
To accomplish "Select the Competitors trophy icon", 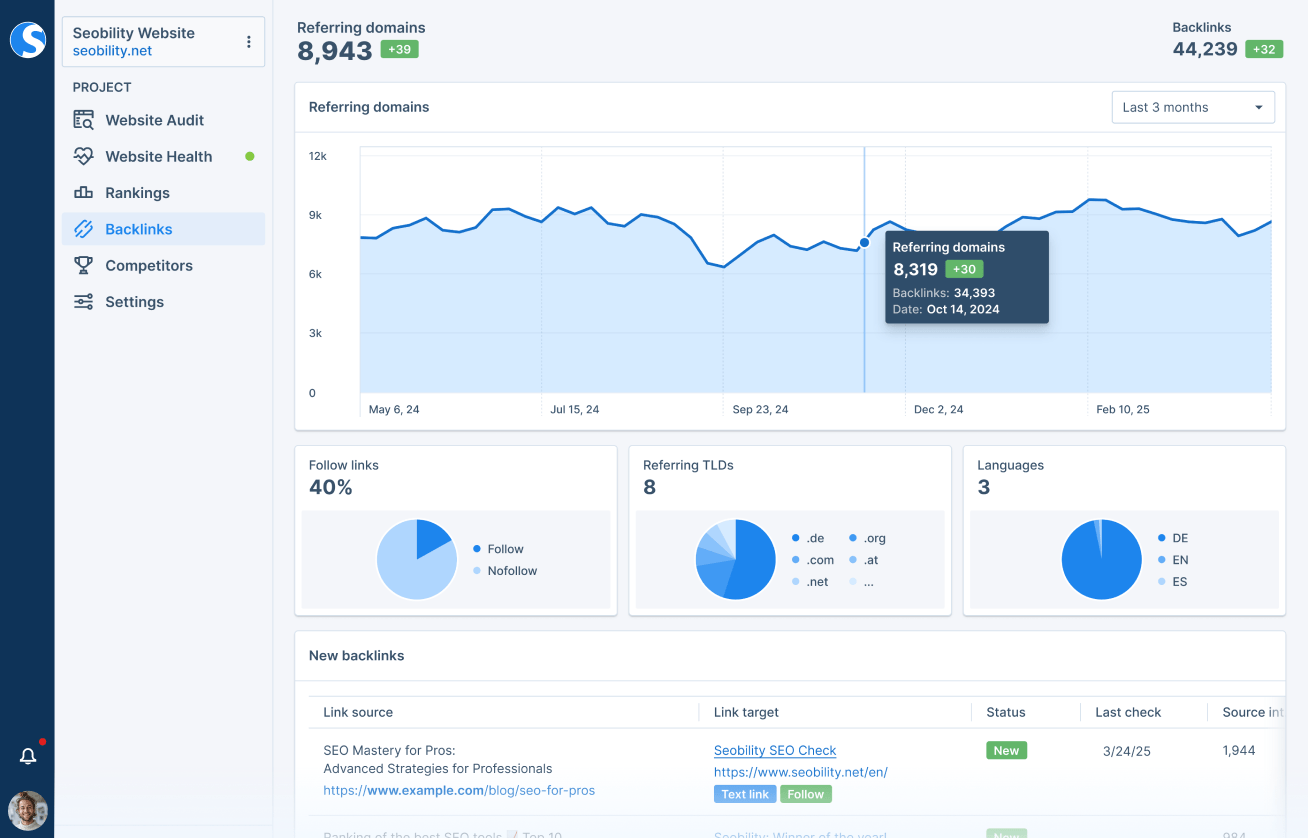I will click(x=85, y=265).
